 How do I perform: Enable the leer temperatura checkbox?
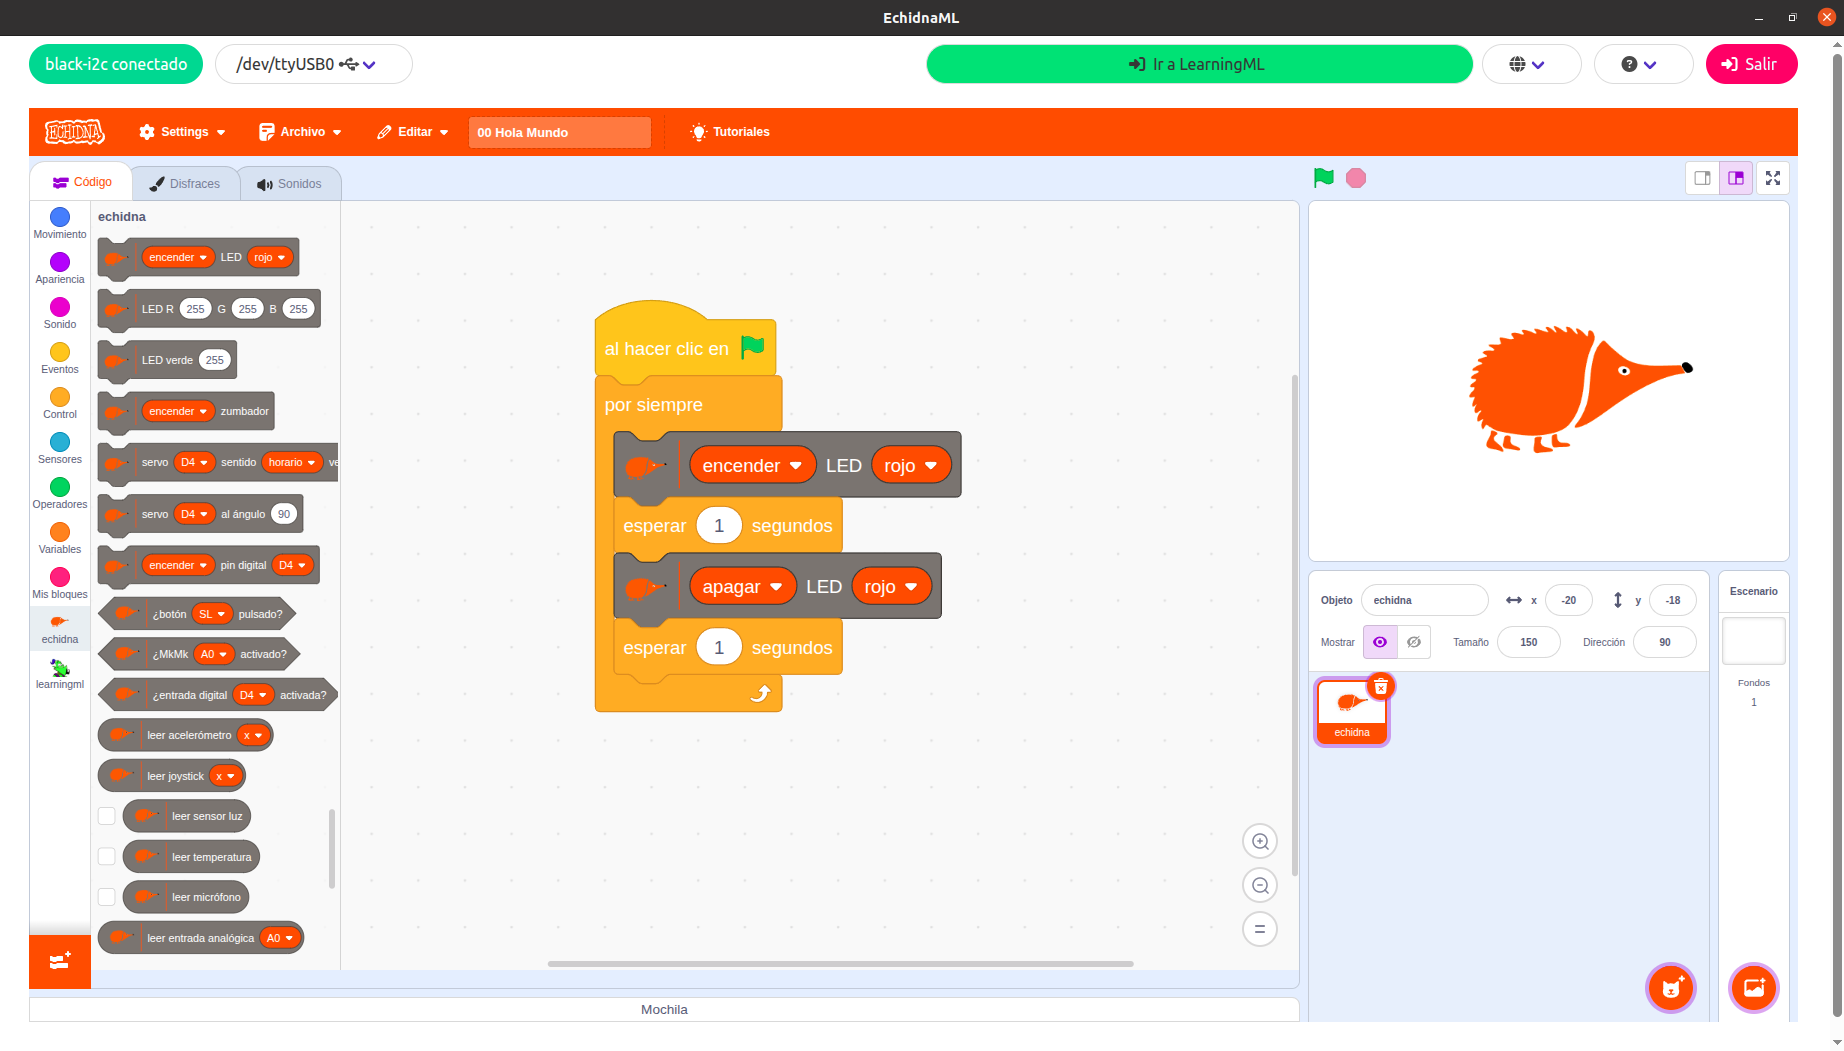click(107, 856)
